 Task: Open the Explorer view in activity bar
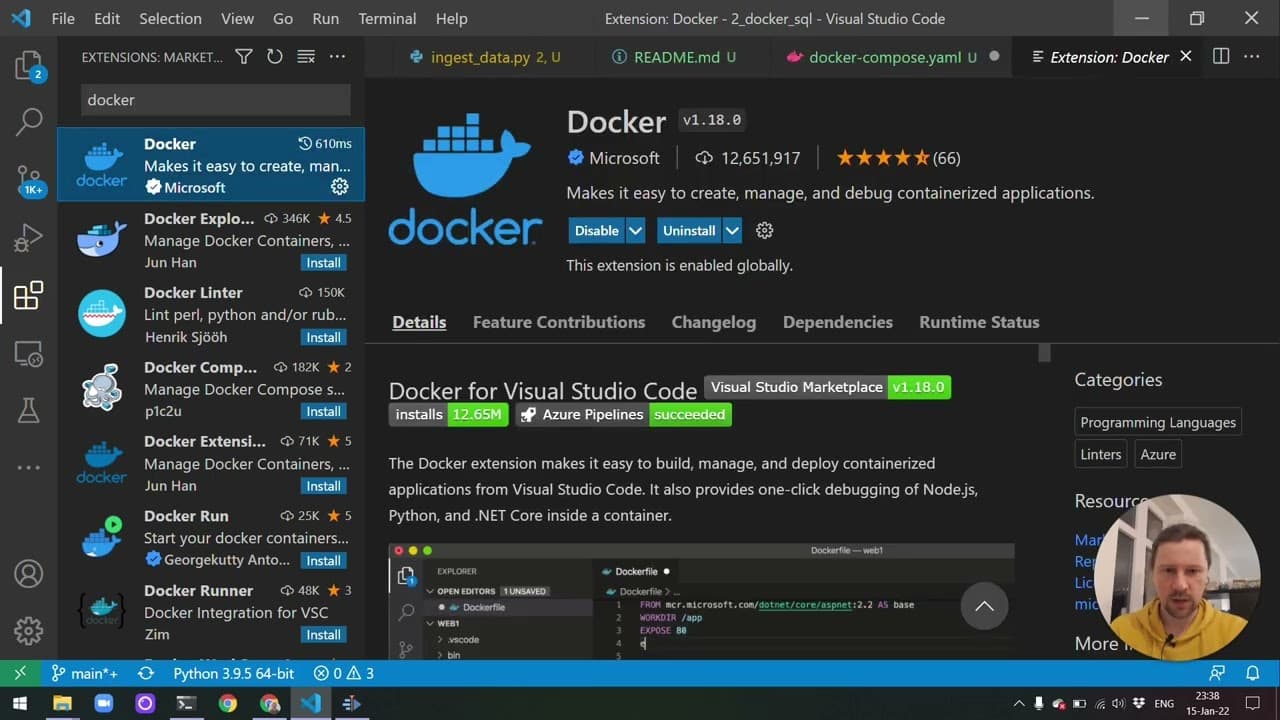28,67
